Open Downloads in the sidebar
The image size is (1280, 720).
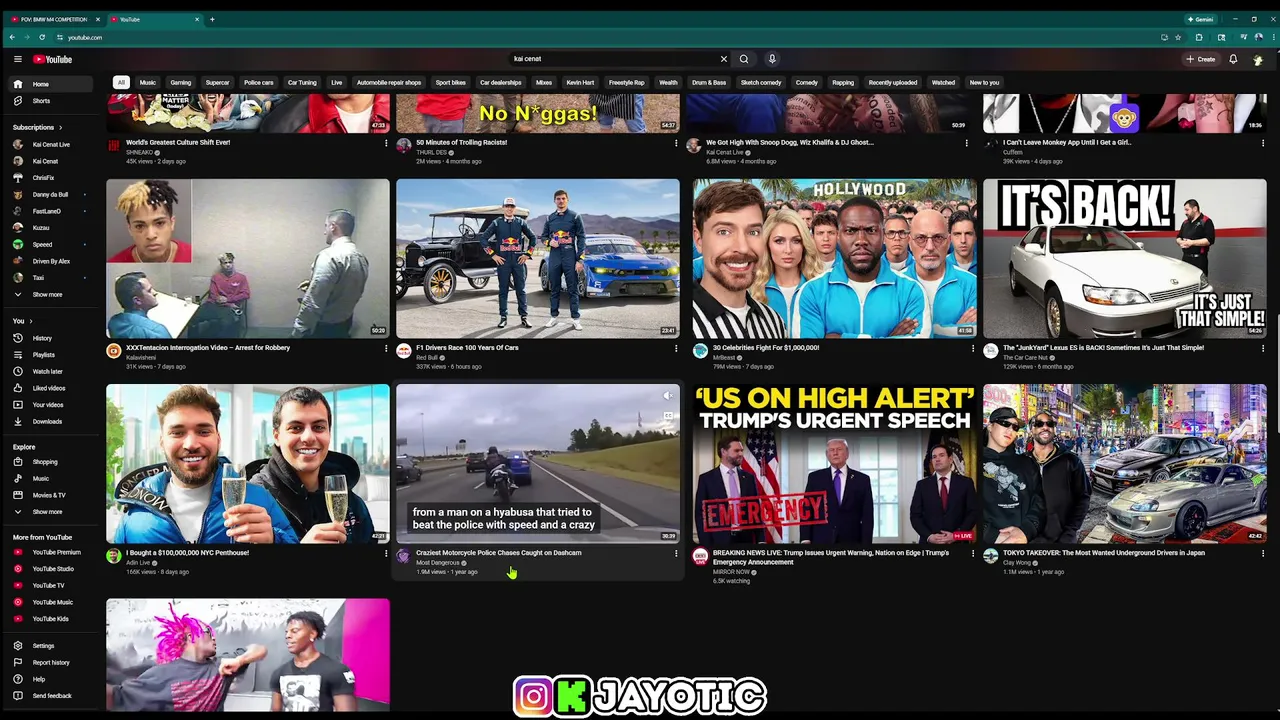(47, 421)
